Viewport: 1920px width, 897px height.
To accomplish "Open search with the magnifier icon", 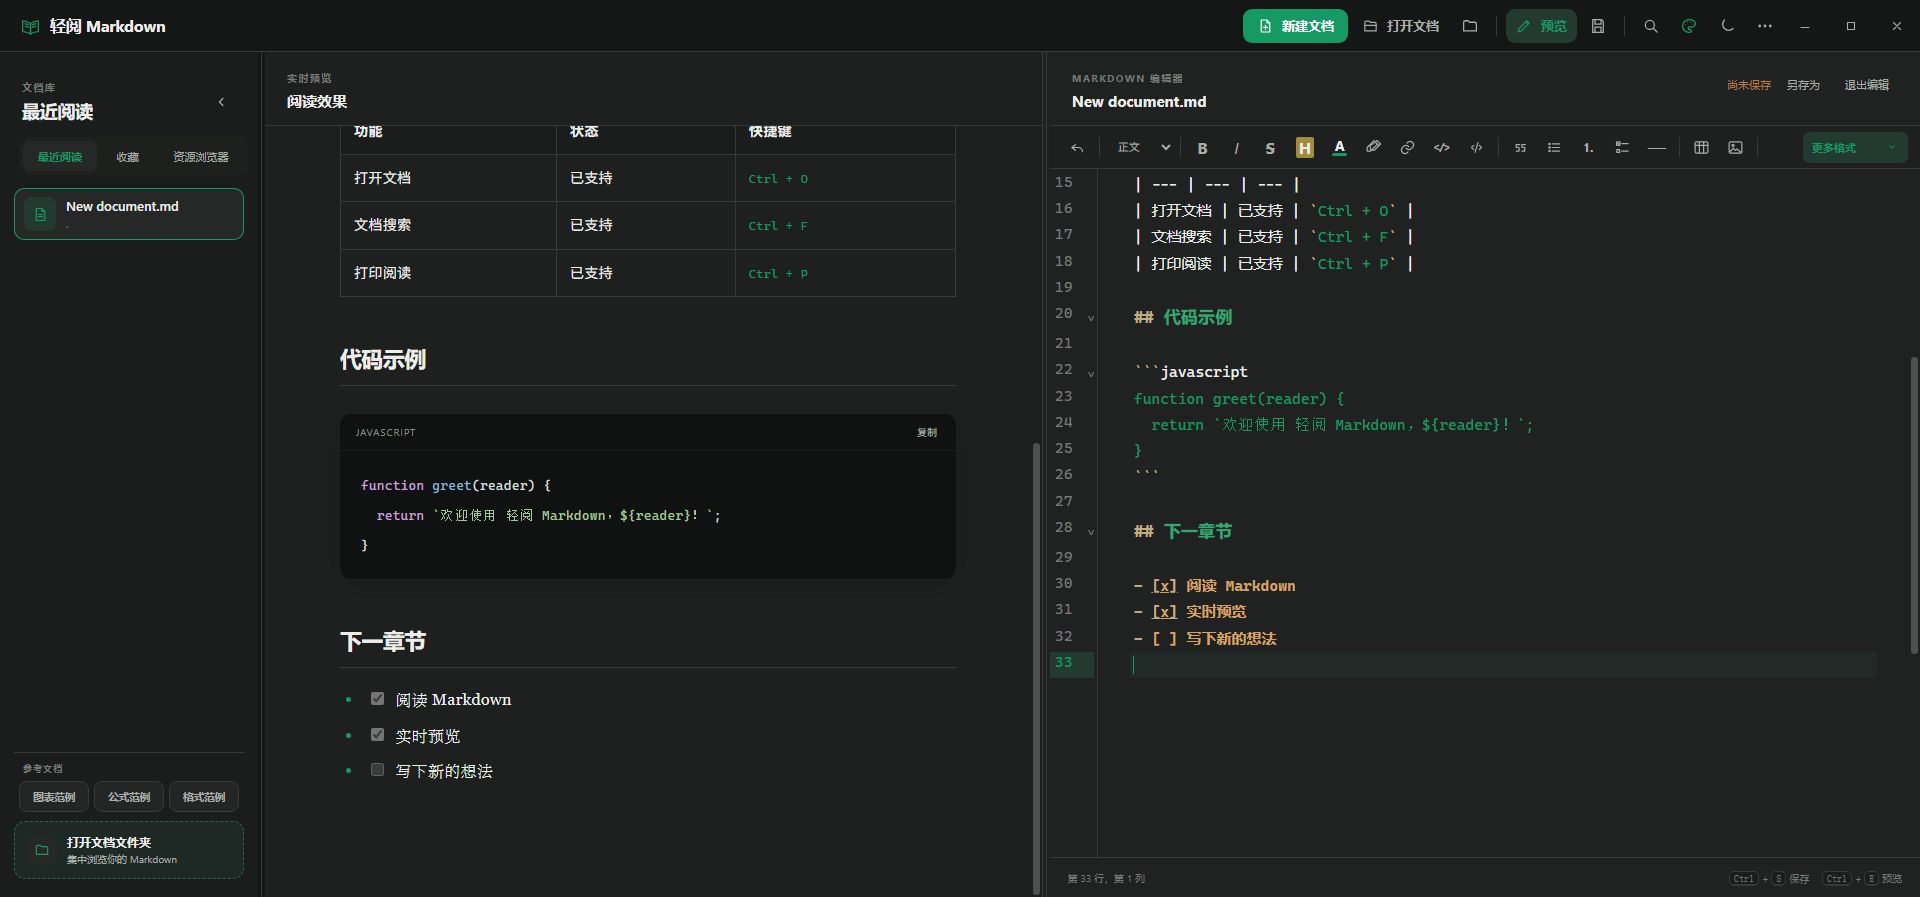I will click(x=1651, y=26).
